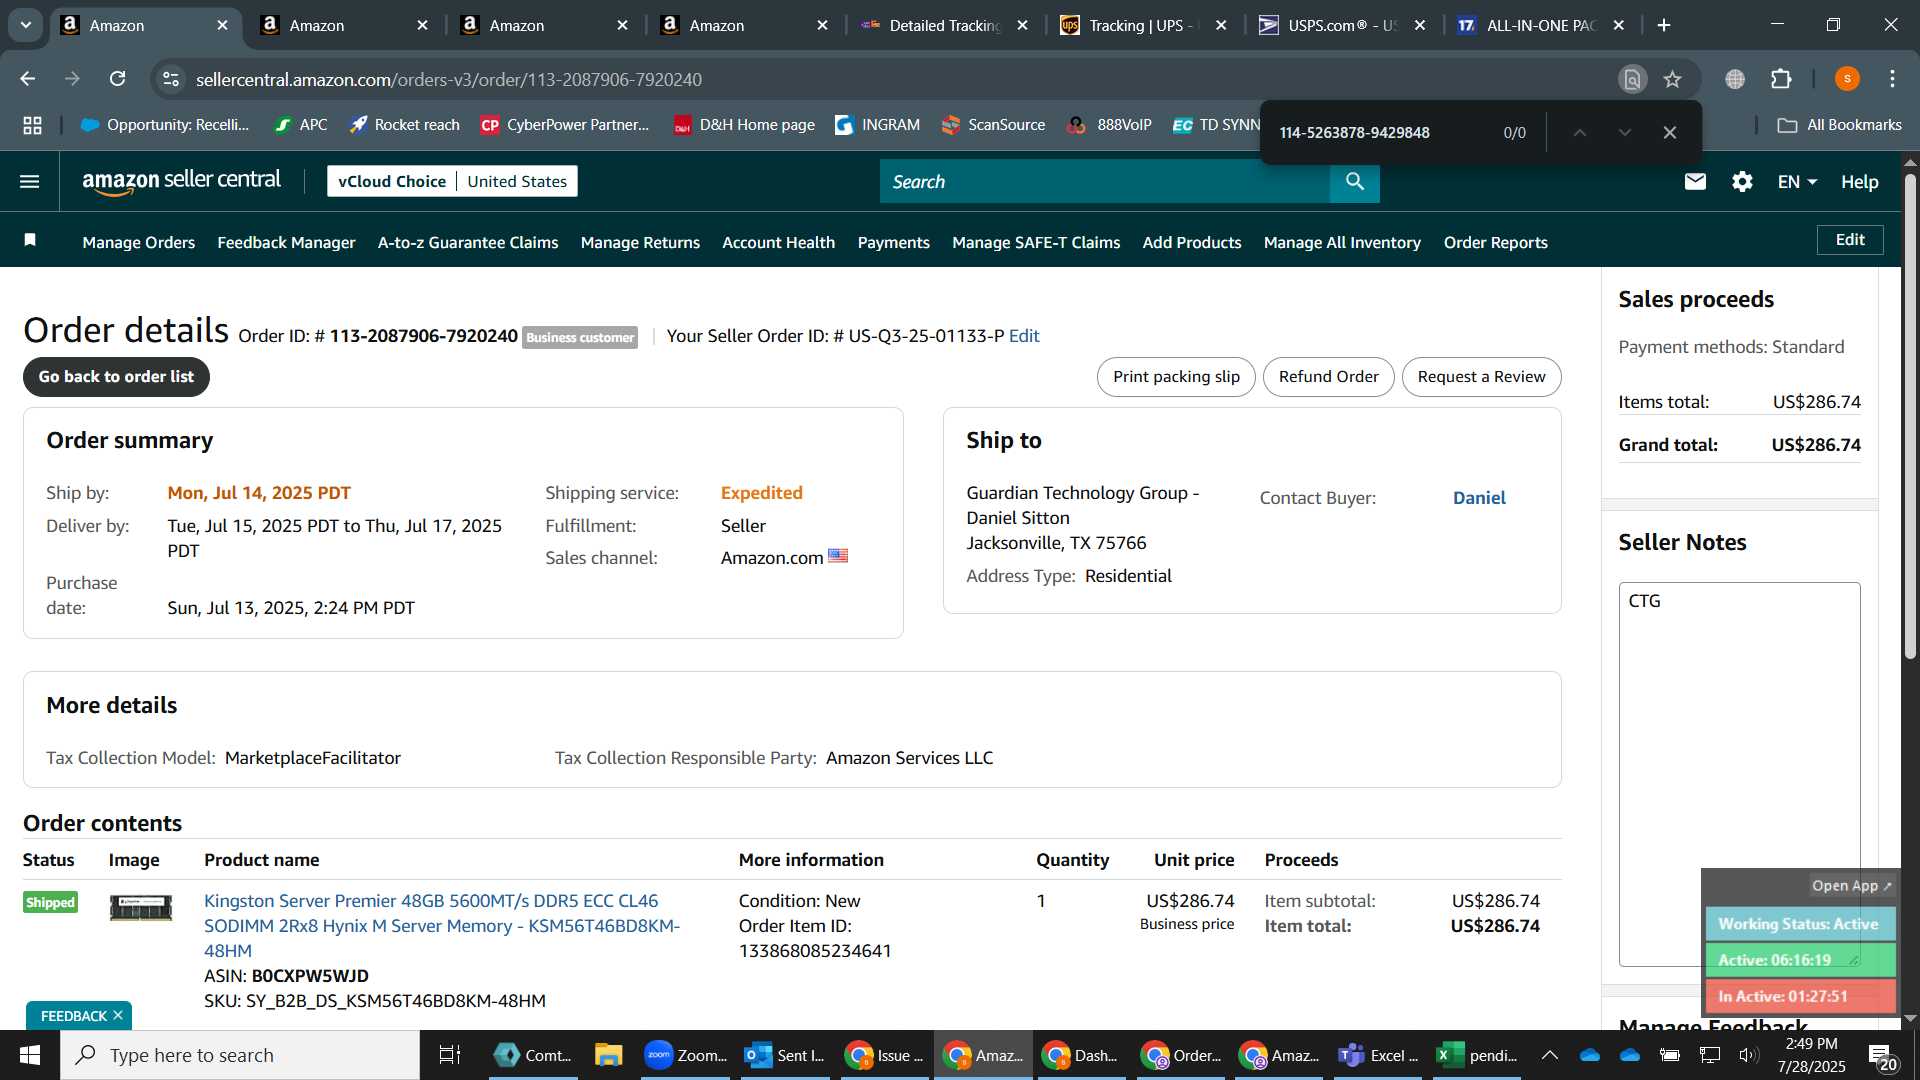Screen dimensions: 1920x1080
Task: View site information icon in the address bar
Action: (171, 79)
